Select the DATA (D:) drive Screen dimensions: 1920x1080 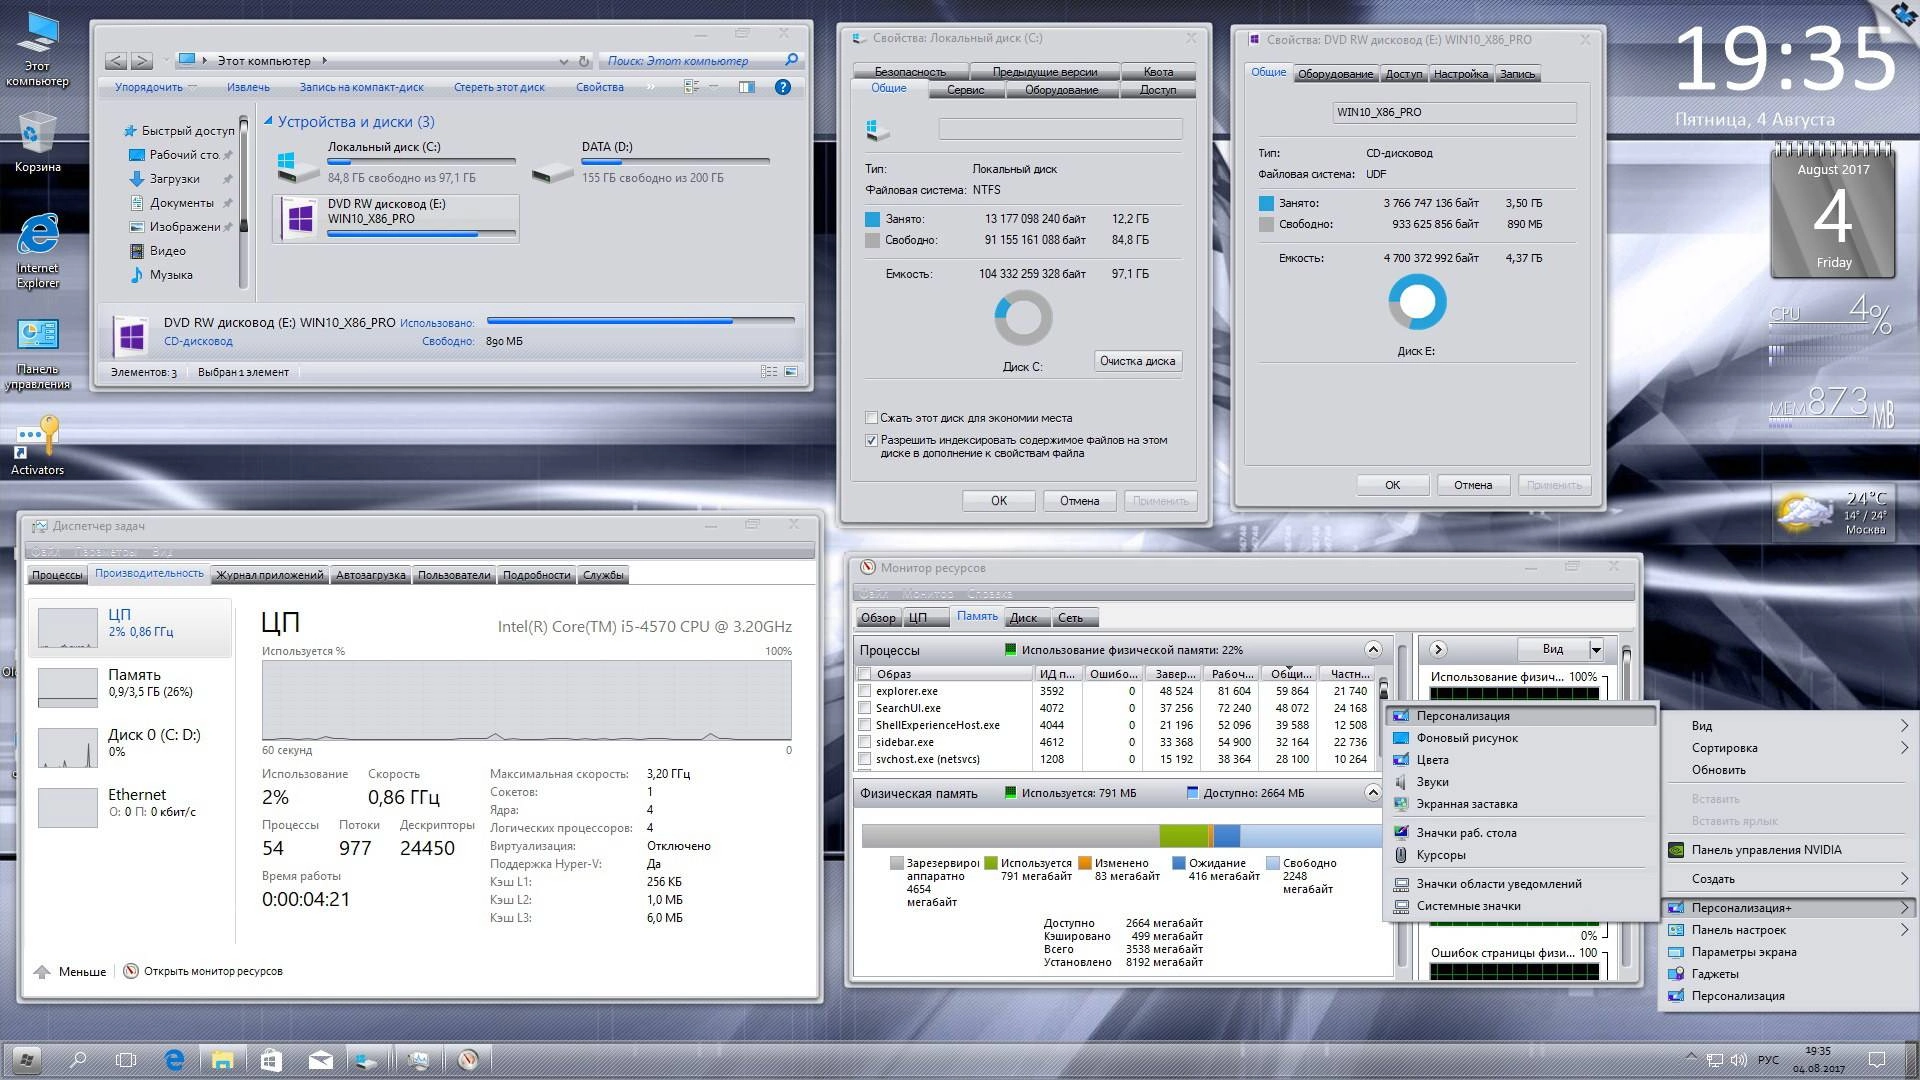pyautogui.click(x=650, y=162)
